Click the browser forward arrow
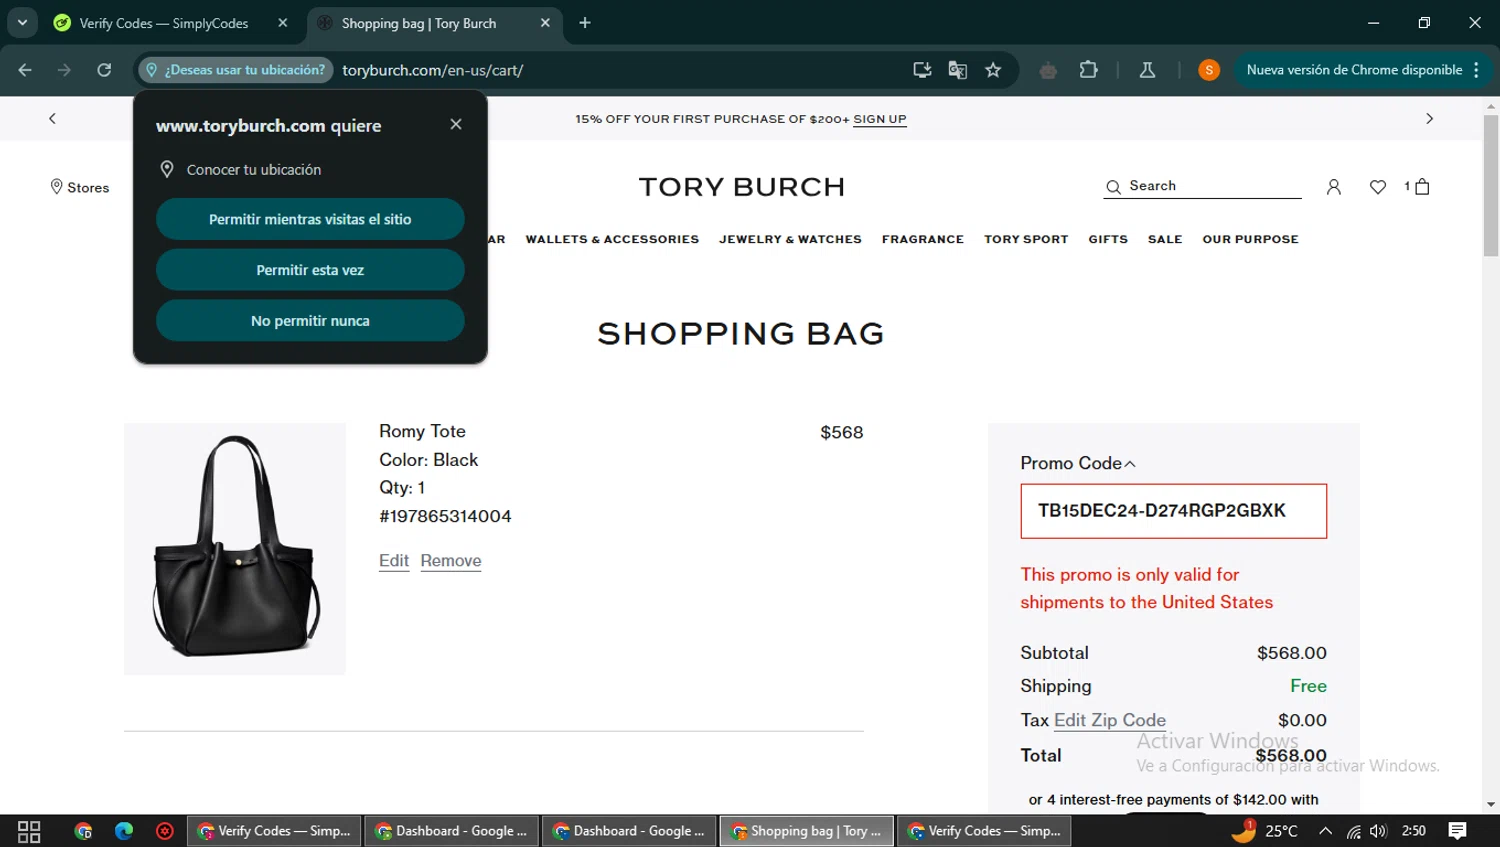Screen dimensions: 1500x847 point(64,70)
